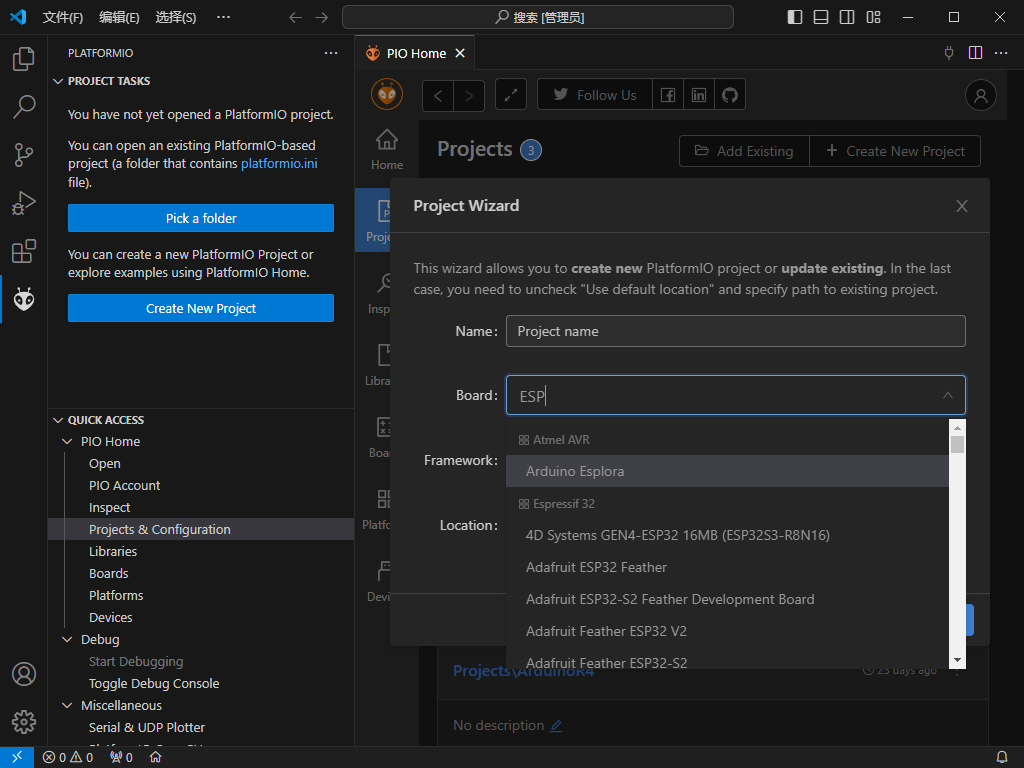The image size is (1024, 768).
Task: Edit project description pencil icon
Action: (x=556, y=726)
